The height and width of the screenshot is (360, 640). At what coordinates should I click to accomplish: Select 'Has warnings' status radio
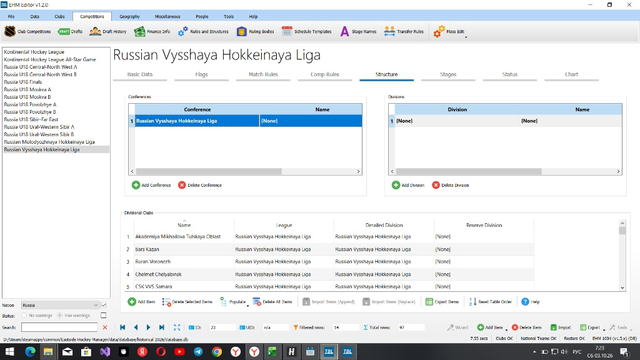click(60, 316)
